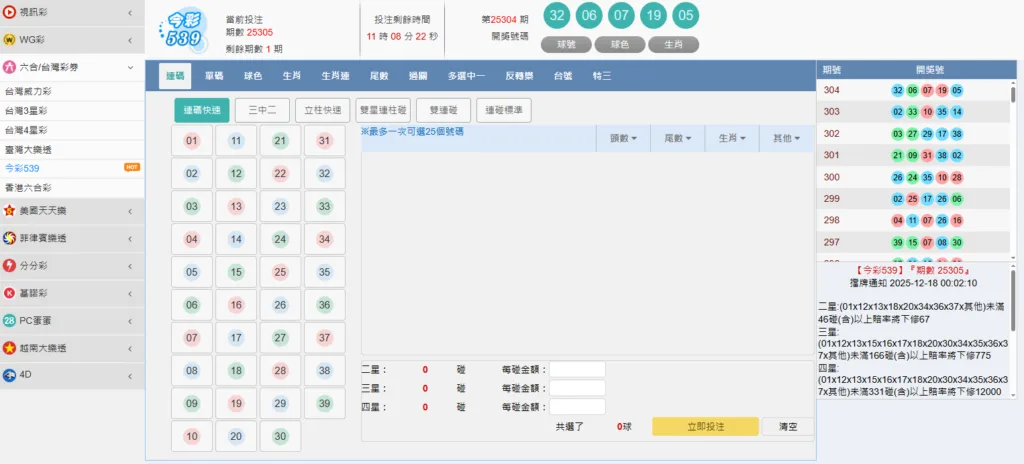Screen dimensions: 1024x464
Task: Click draw history row 298
Action: pos(913,220)
